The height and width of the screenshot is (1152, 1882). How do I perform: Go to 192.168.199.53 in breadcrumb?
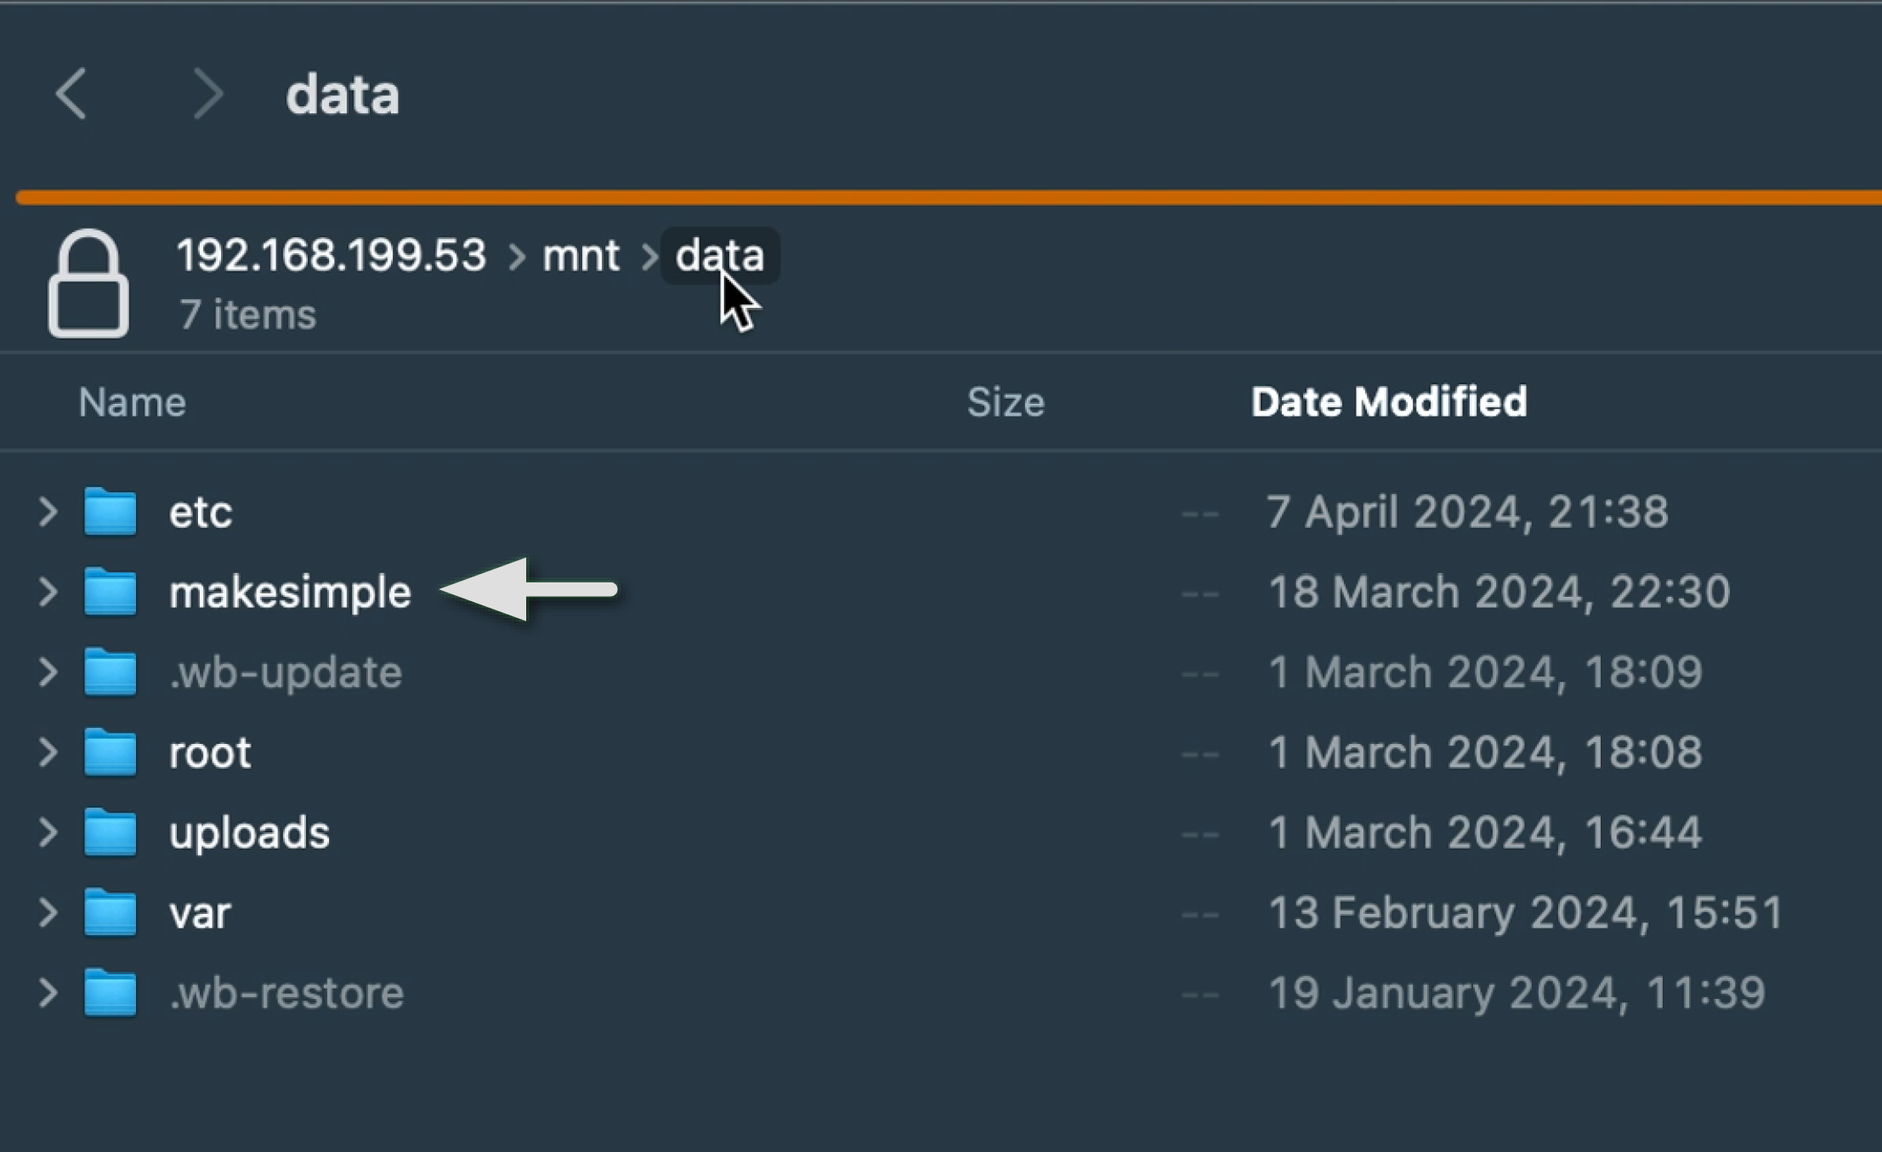coord(331,256)
